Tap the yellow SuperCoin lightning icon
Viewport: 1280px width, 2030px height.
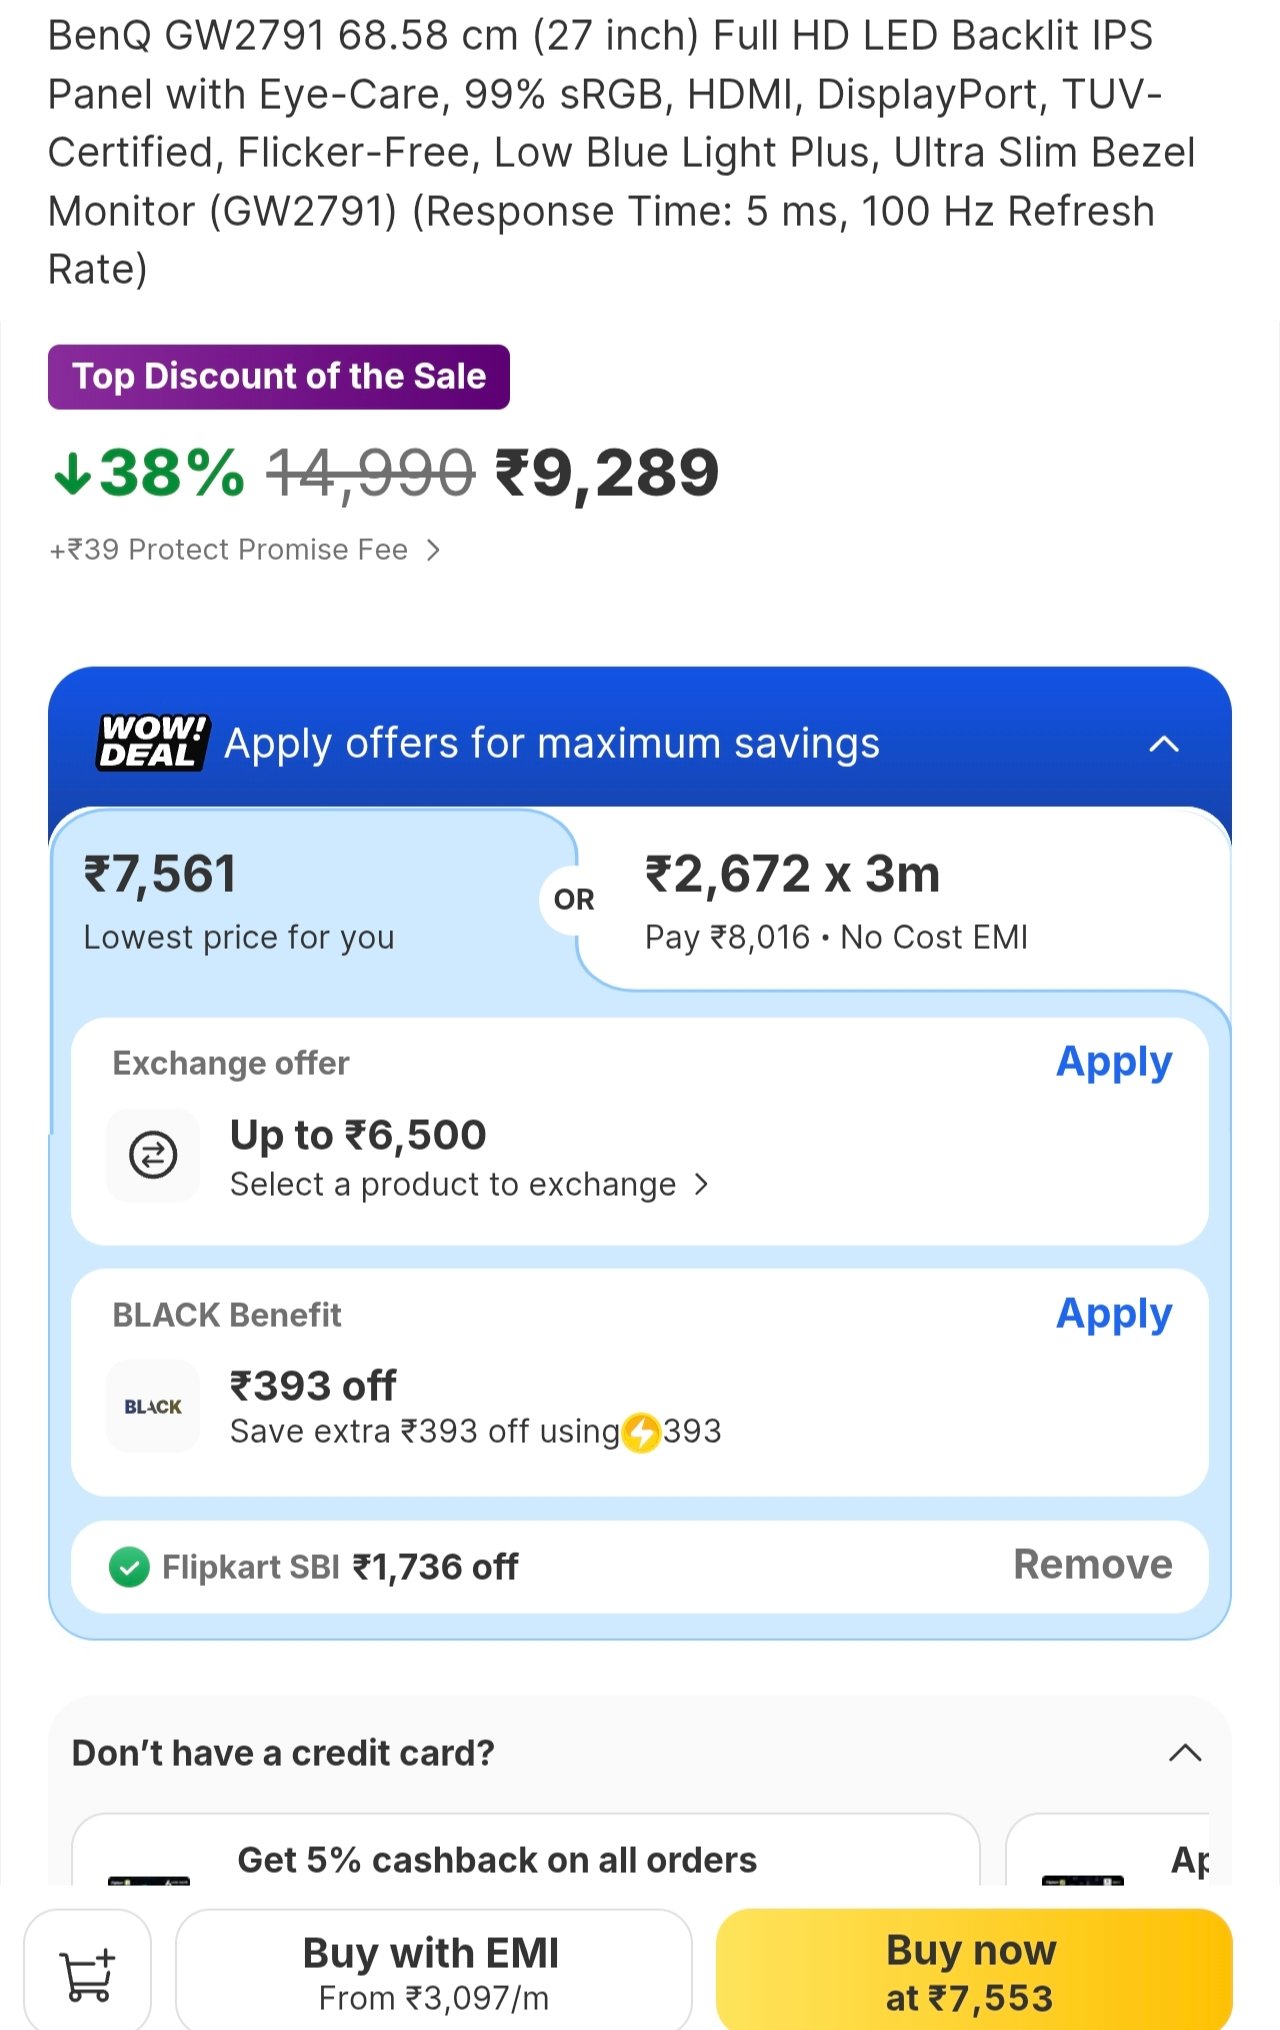[641, 1432]
